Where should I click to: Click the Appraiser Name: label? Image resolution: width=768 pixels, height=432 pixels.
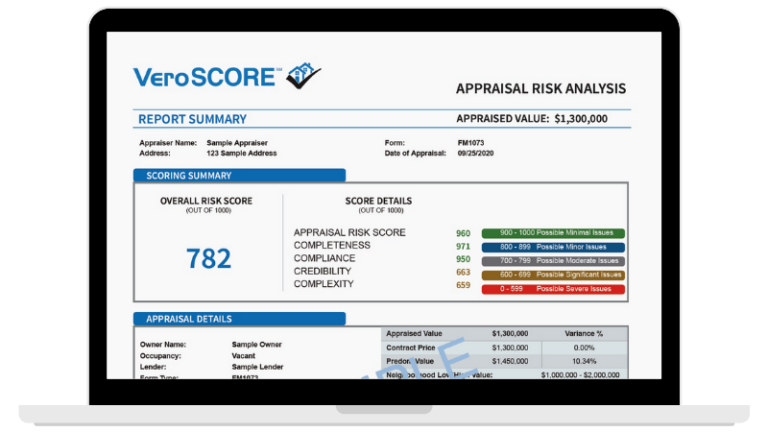tap(168, 143)
